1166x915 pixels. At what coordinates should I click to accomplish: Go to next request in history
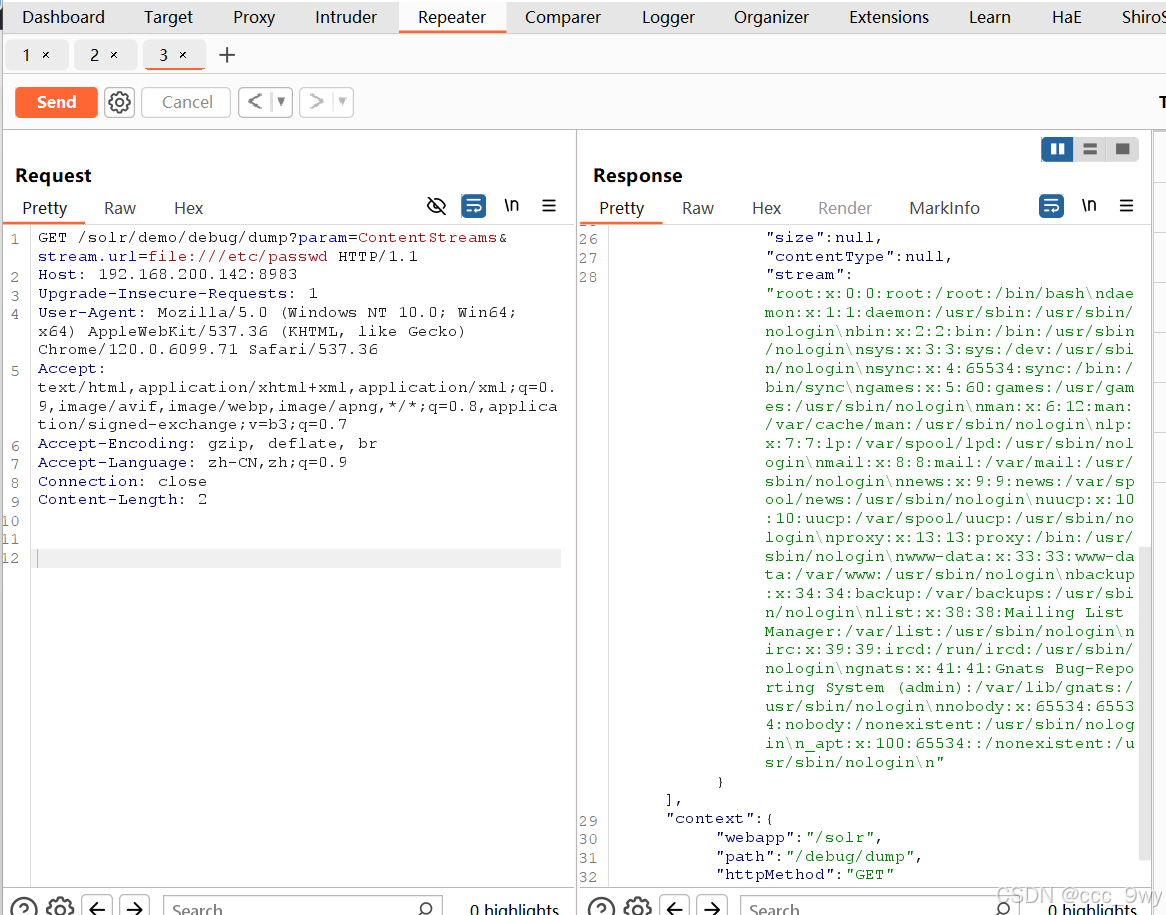316,102
